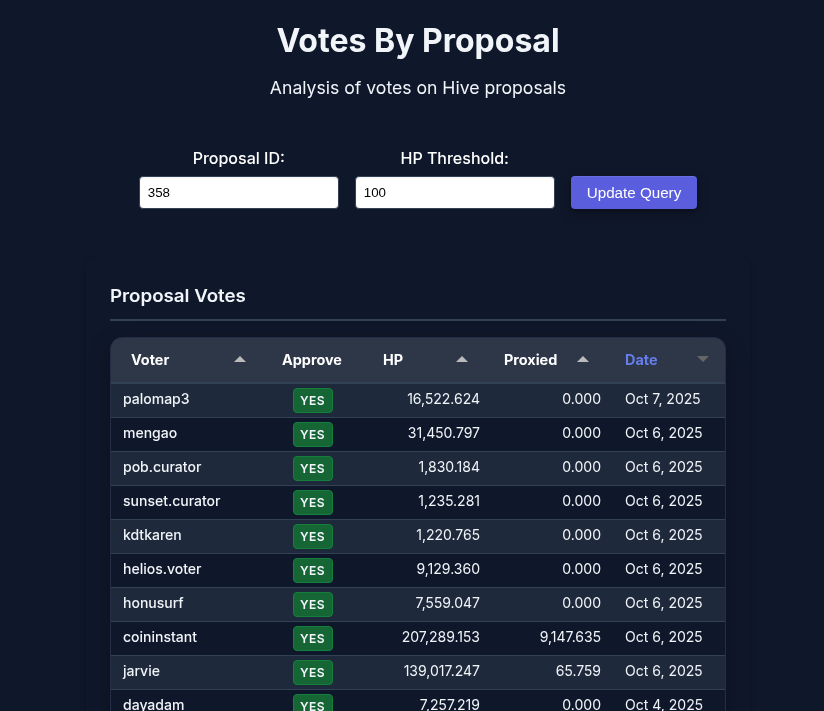Viewport: 824px width, 711px height.
Task: Click the HP column sort arrow
Action: click(x=462, y=360)
